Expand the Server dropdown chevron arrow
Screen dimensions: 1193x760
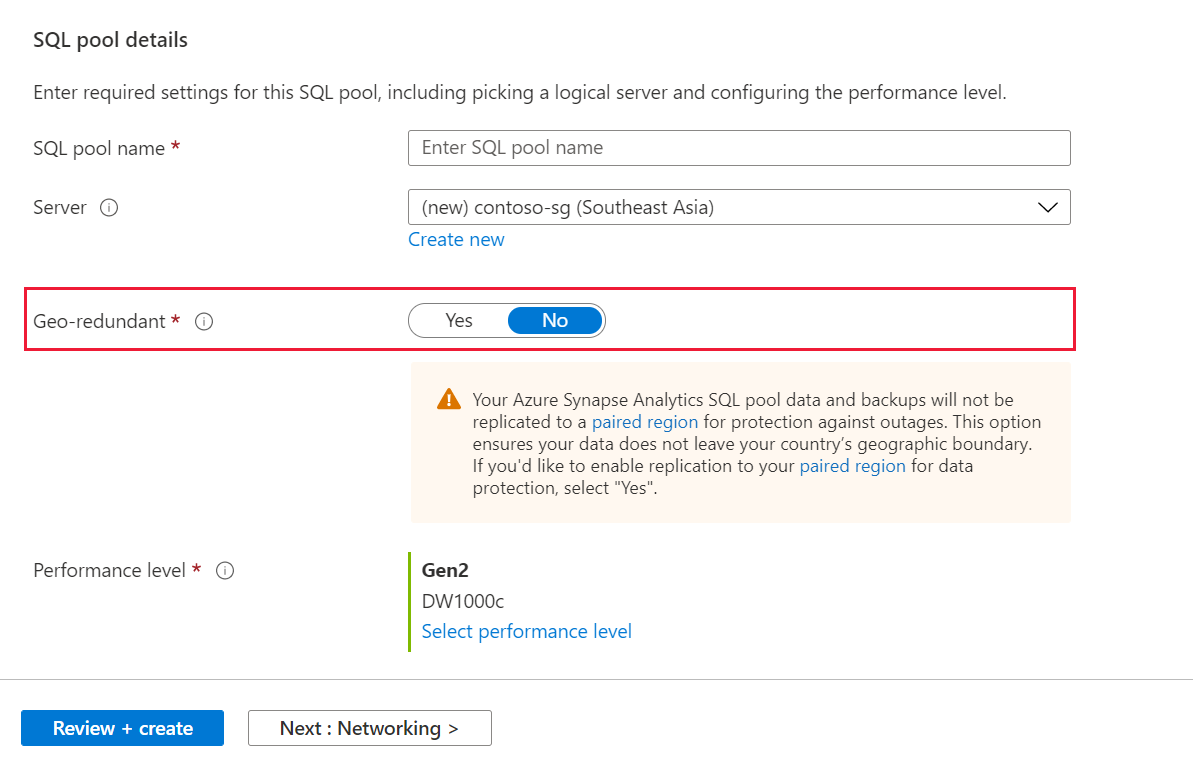pyautogui.click(x=1047, y=208)
